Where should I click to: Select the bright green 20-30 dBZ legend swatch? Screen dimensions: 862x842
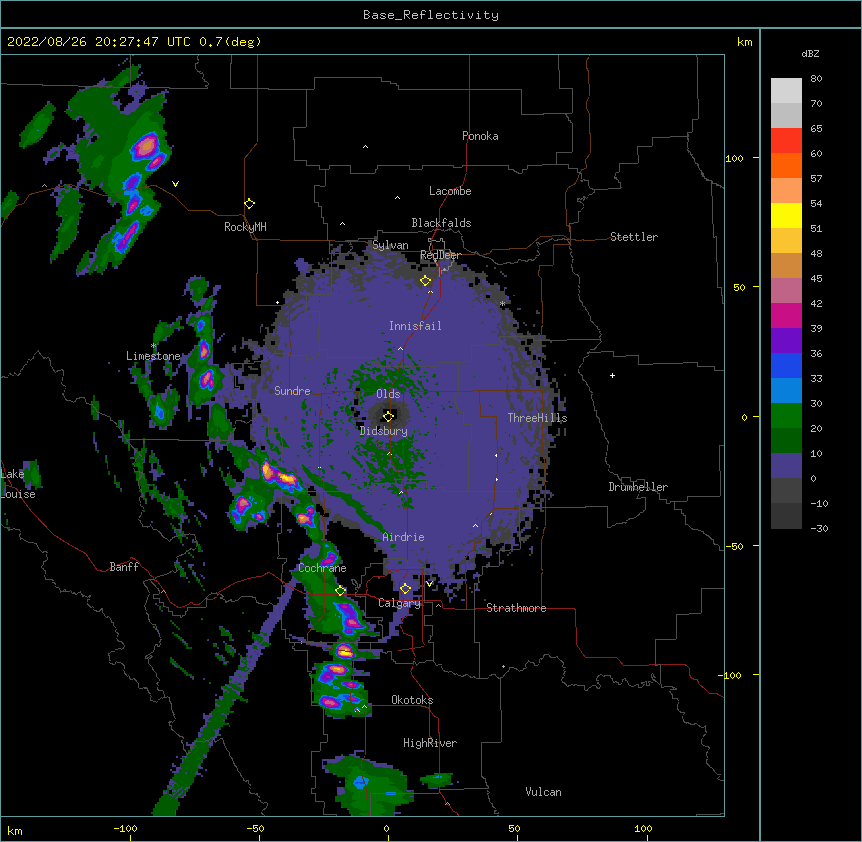786,416
